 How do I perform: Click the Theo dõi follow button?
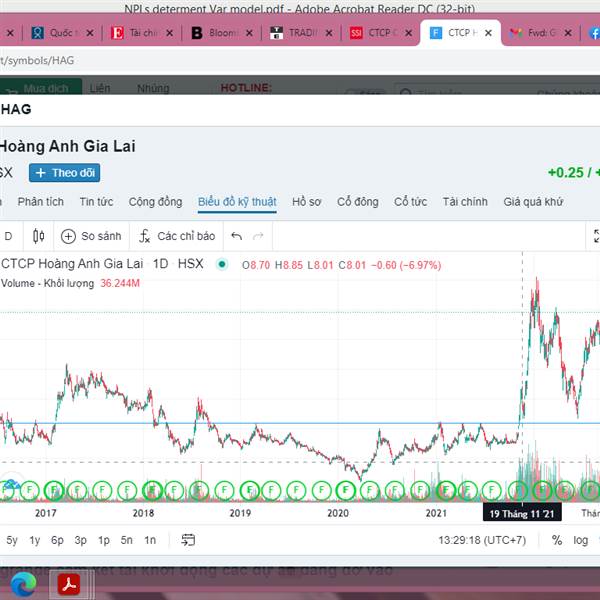pyautogui.click(x=64, y=173)
